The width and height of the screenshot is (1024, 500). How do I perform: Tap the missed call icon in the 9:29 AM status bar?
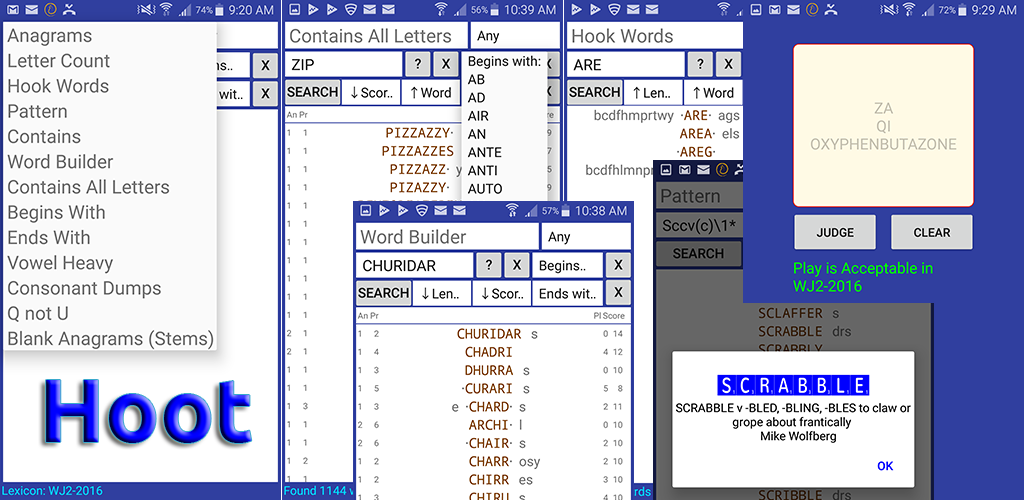831,10
